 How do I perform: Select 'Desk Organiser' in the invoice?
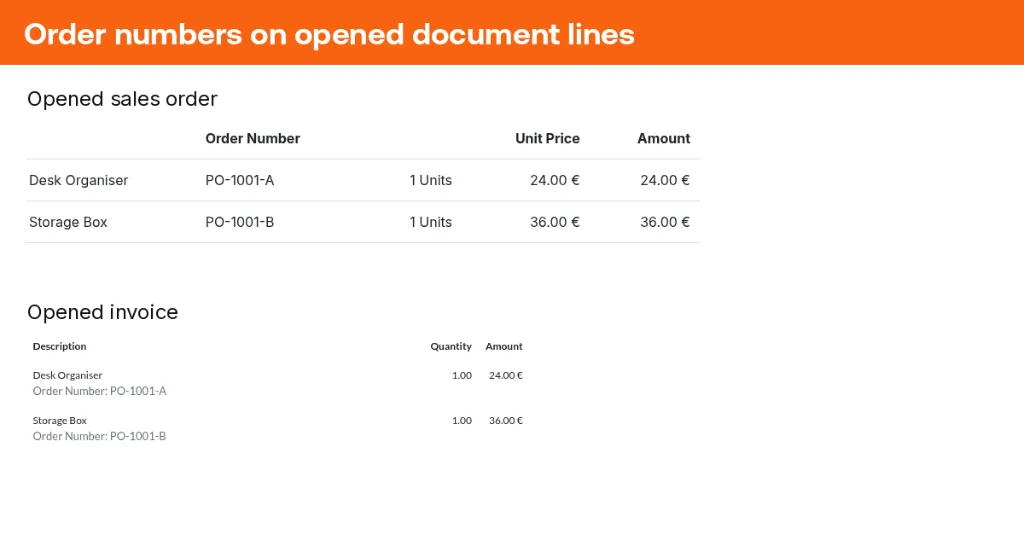click(x=67, y=376)
